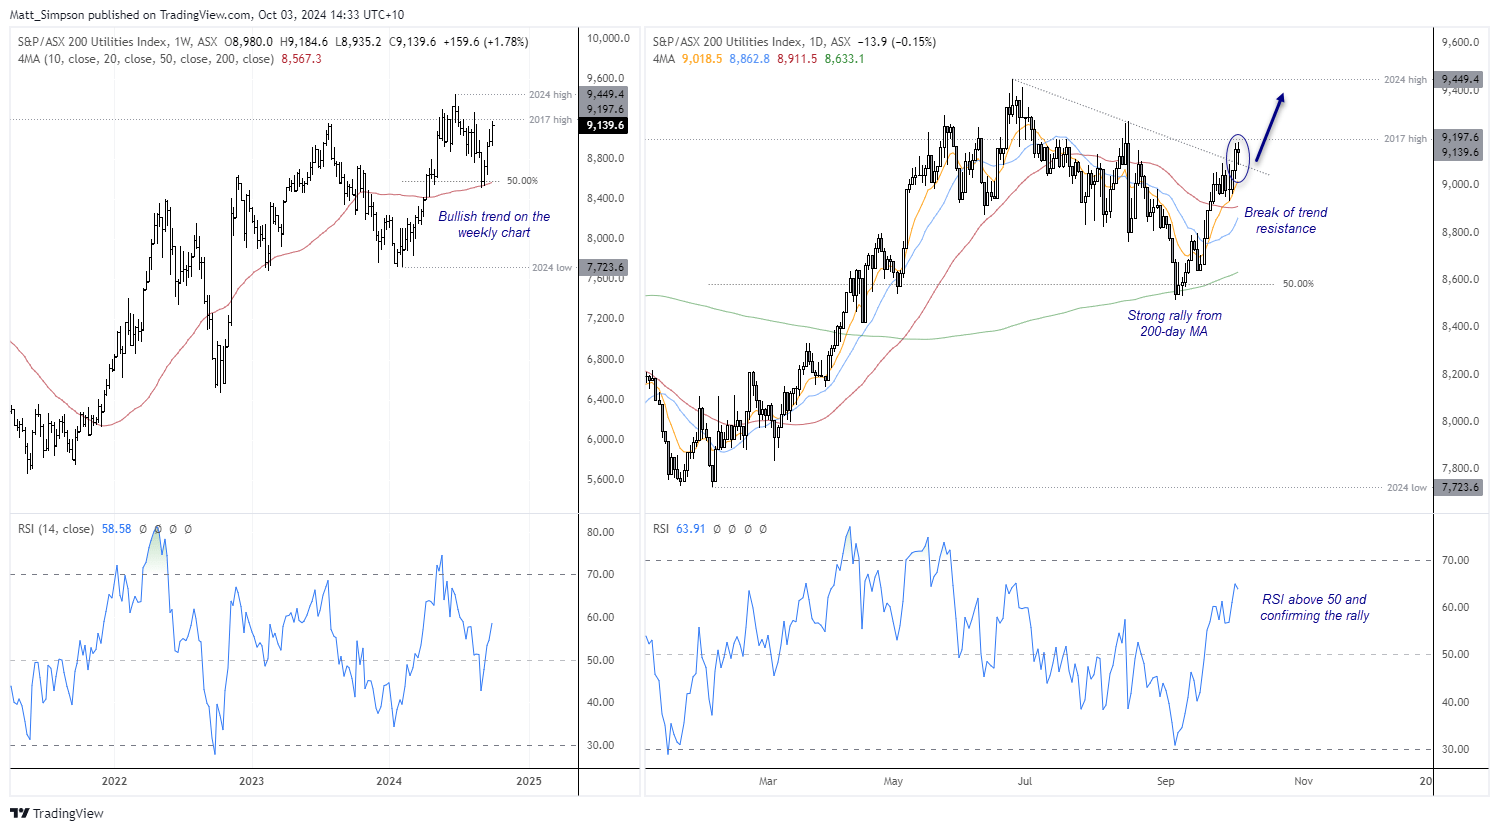Select the weekly 'S&P/ASX 200 Utilities Index, 1W' title
Screen dimensions: 1499x831
tap(118, 42)
